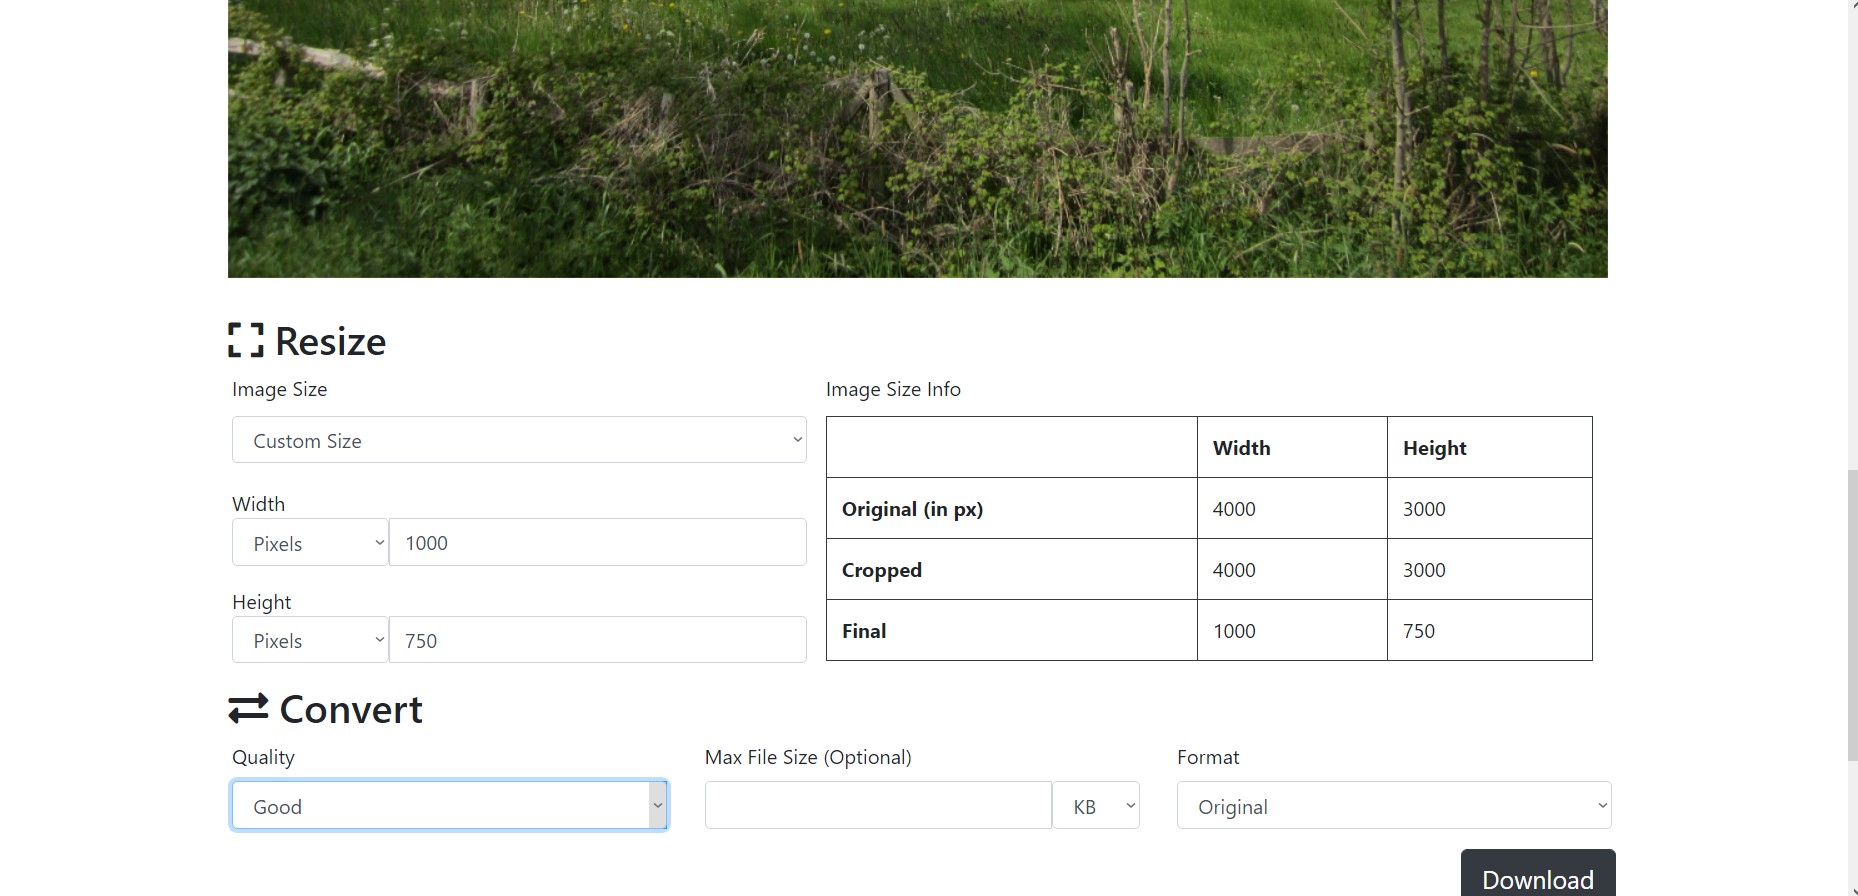
Task: Click the Image Size label
Action: (x=279, y=389)
